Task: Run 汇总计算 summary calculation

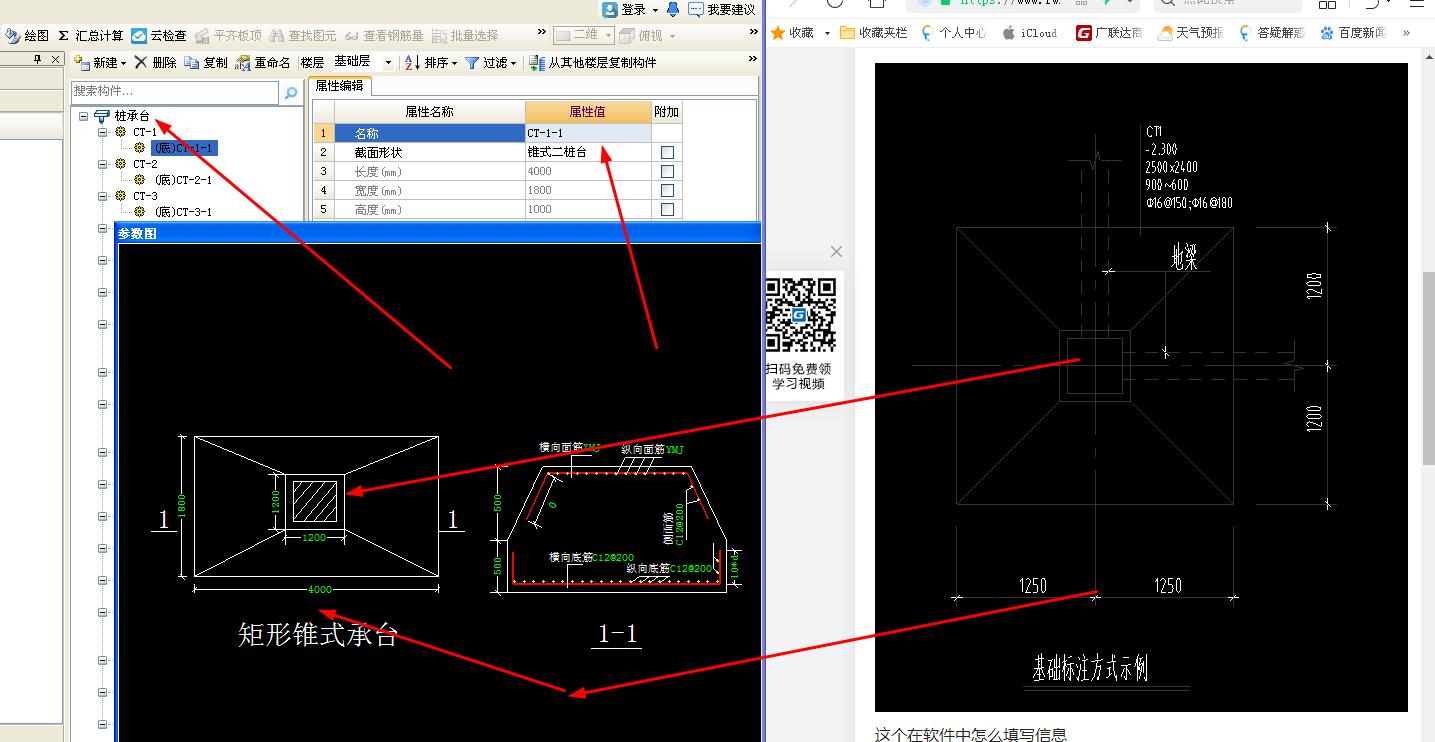Action: coord(90,35)
